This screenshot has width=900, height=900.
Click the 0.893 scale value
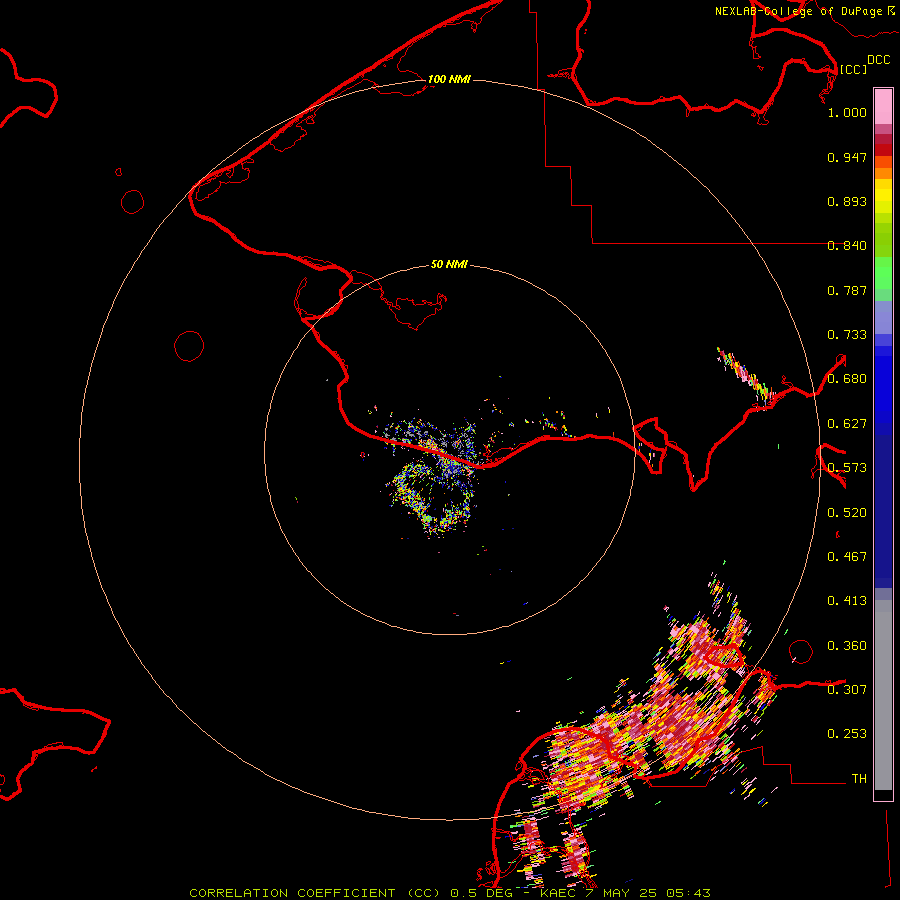[847, 201]
